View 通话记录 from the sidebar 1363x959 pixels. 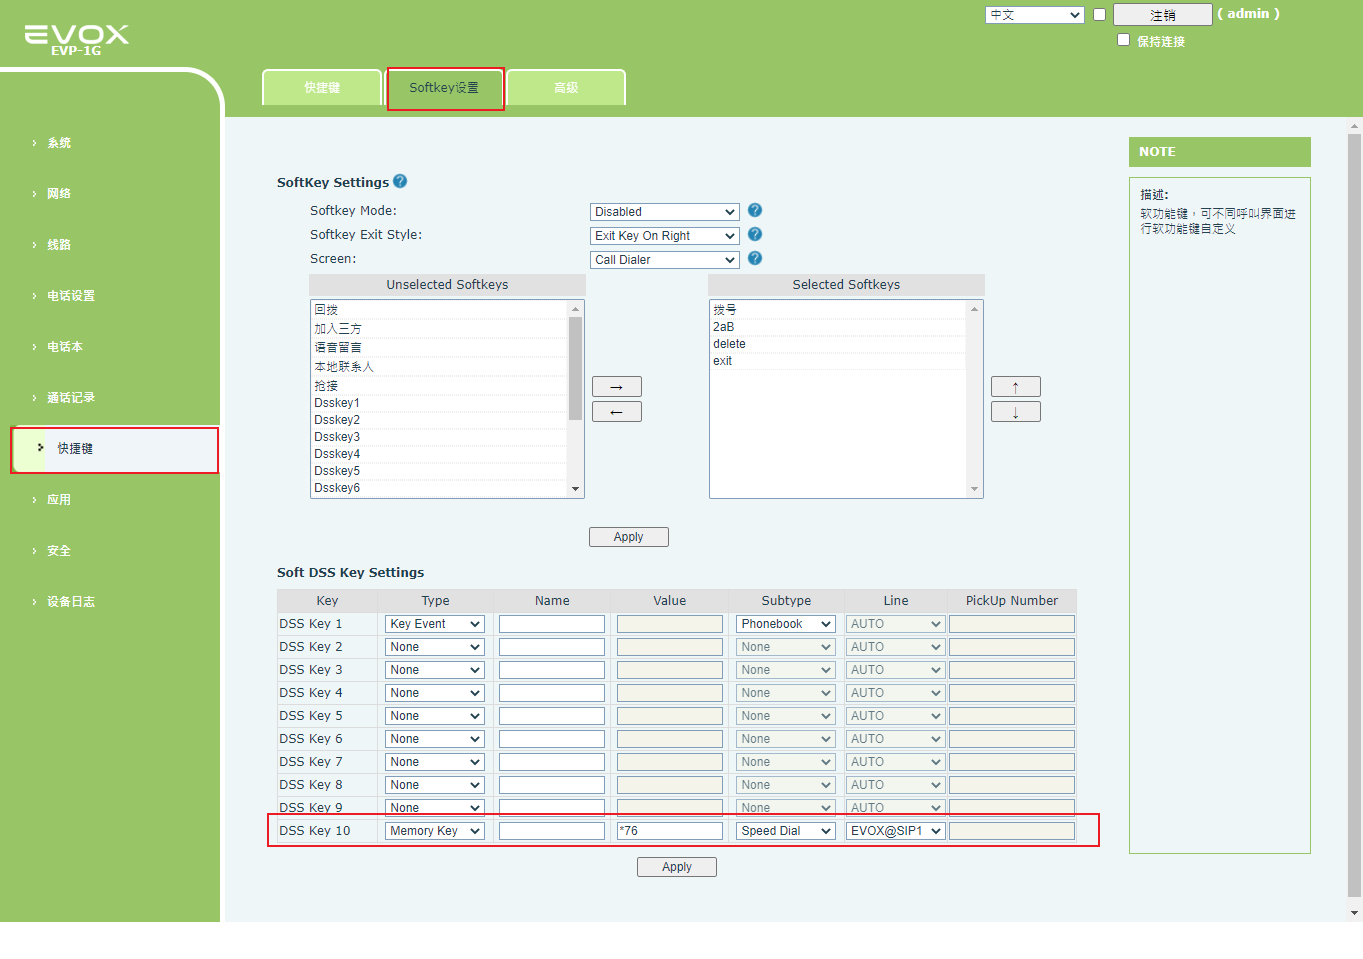coord(70,398)
